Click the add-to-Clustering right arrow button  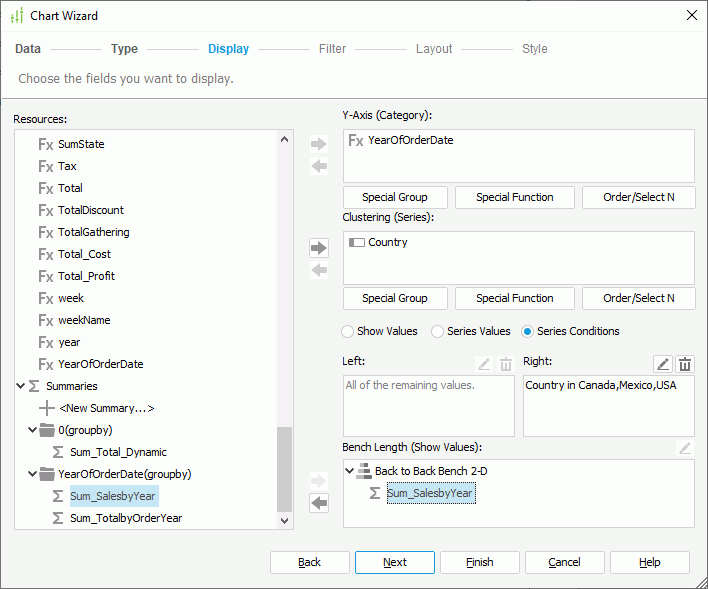319,248
